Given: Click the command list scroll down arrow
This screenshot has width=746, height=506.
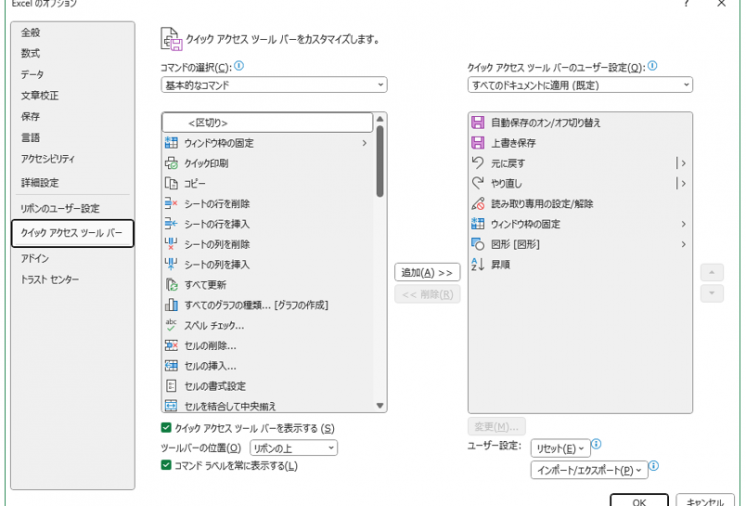Looking at the screenshot, I should [x=380, y=406].
